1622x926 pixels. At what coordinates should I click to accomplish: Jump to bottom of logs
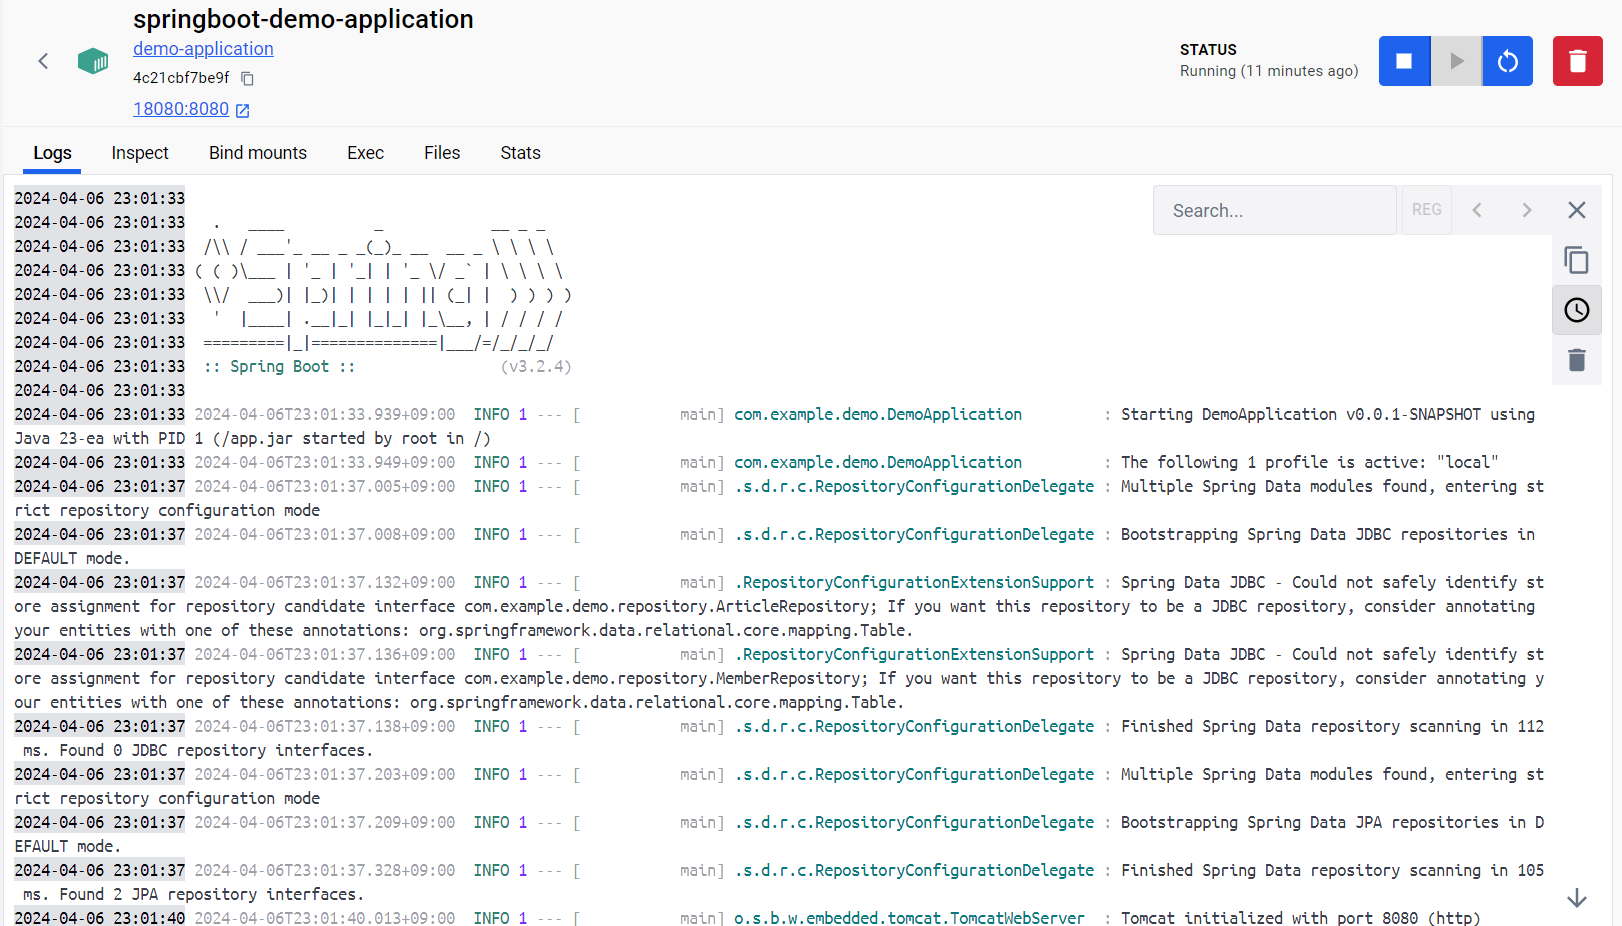(1577, 898)
